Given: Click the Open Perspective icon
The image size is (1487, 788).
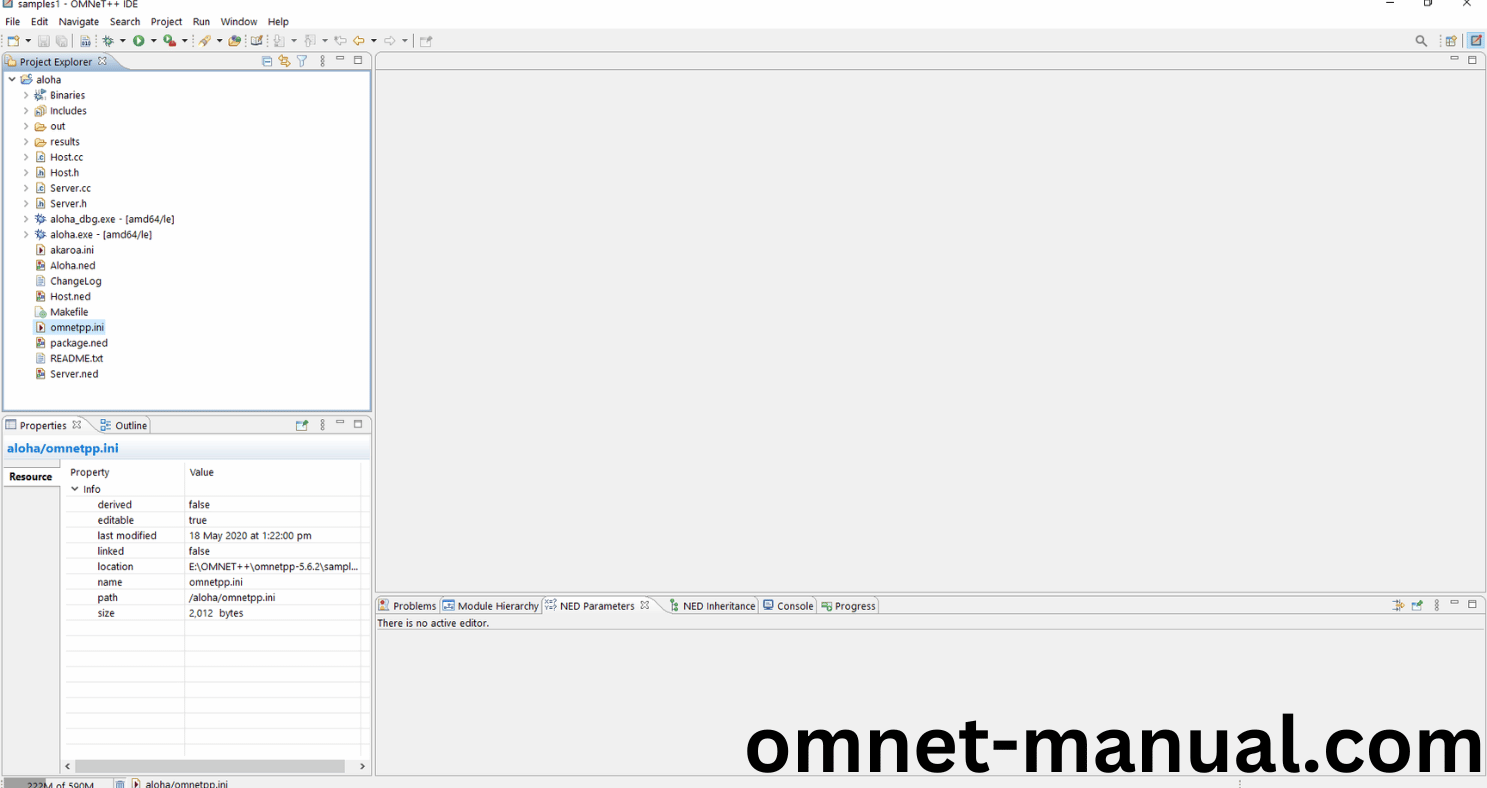Looking at the screenshot, I should coord(1451,41).
